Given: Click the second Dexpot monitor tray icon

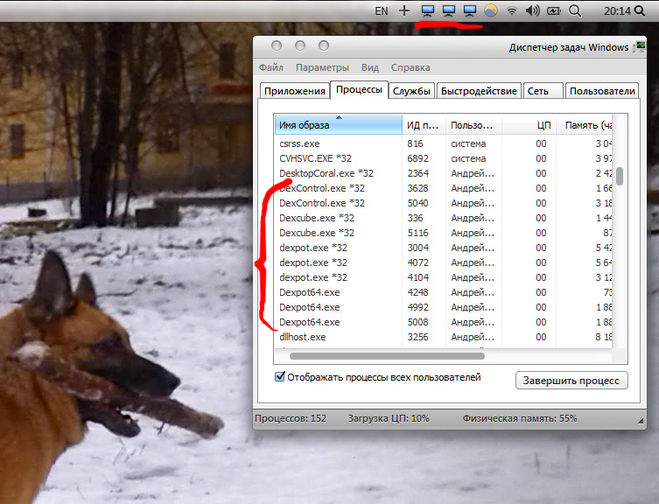Looking at the screenshot, I should coord(448,11).
